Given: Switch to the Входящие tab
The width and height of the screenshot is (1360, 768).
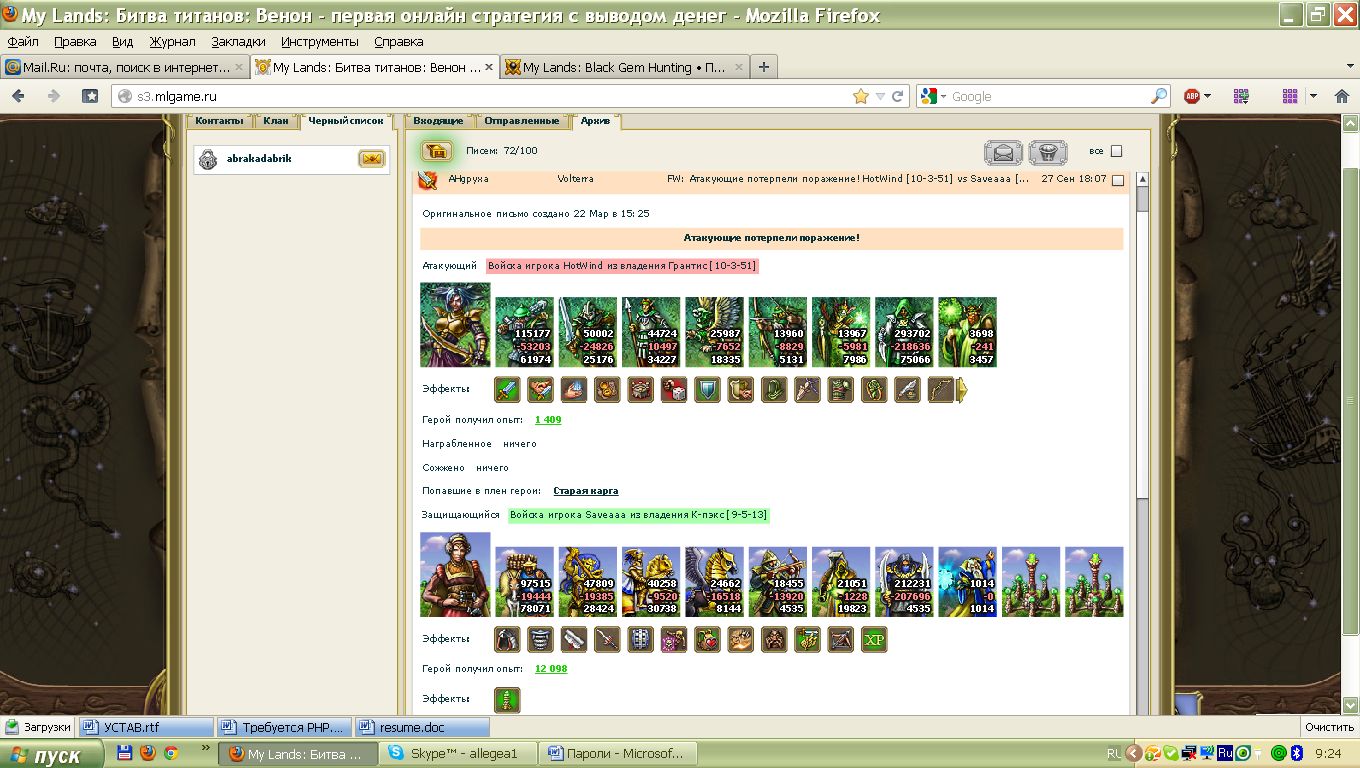Looking at the screenshot, I should 439,121.
